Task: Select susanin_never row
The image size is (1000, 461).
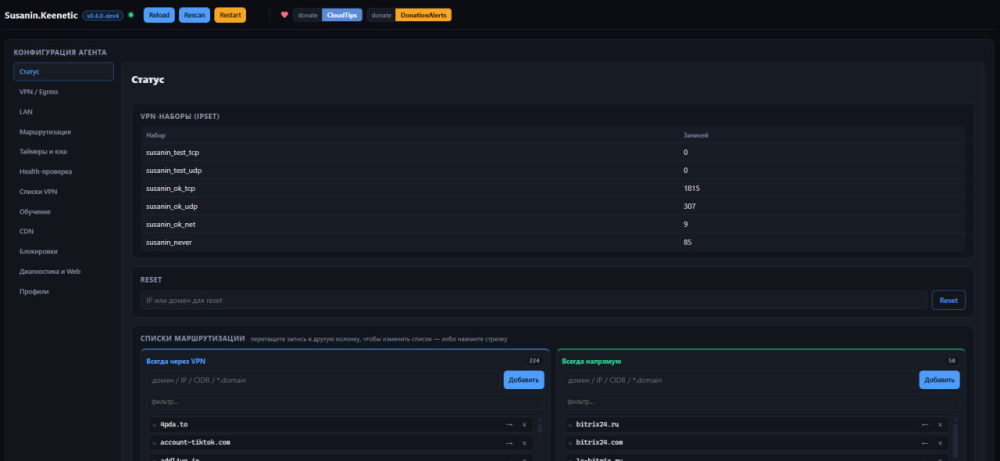Action: pos(552,242)
